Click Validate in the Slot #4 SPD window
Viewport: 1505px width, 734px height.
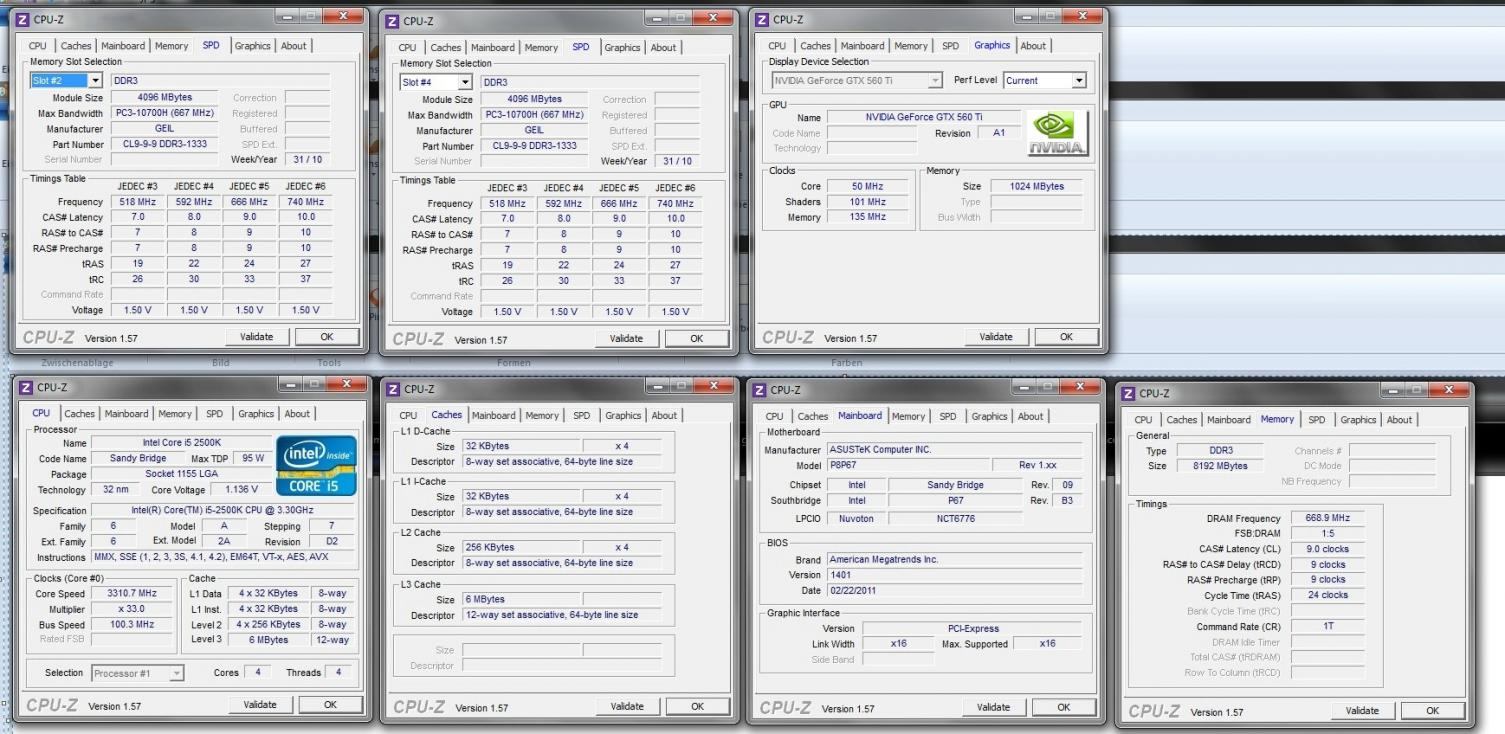point(626,339)
